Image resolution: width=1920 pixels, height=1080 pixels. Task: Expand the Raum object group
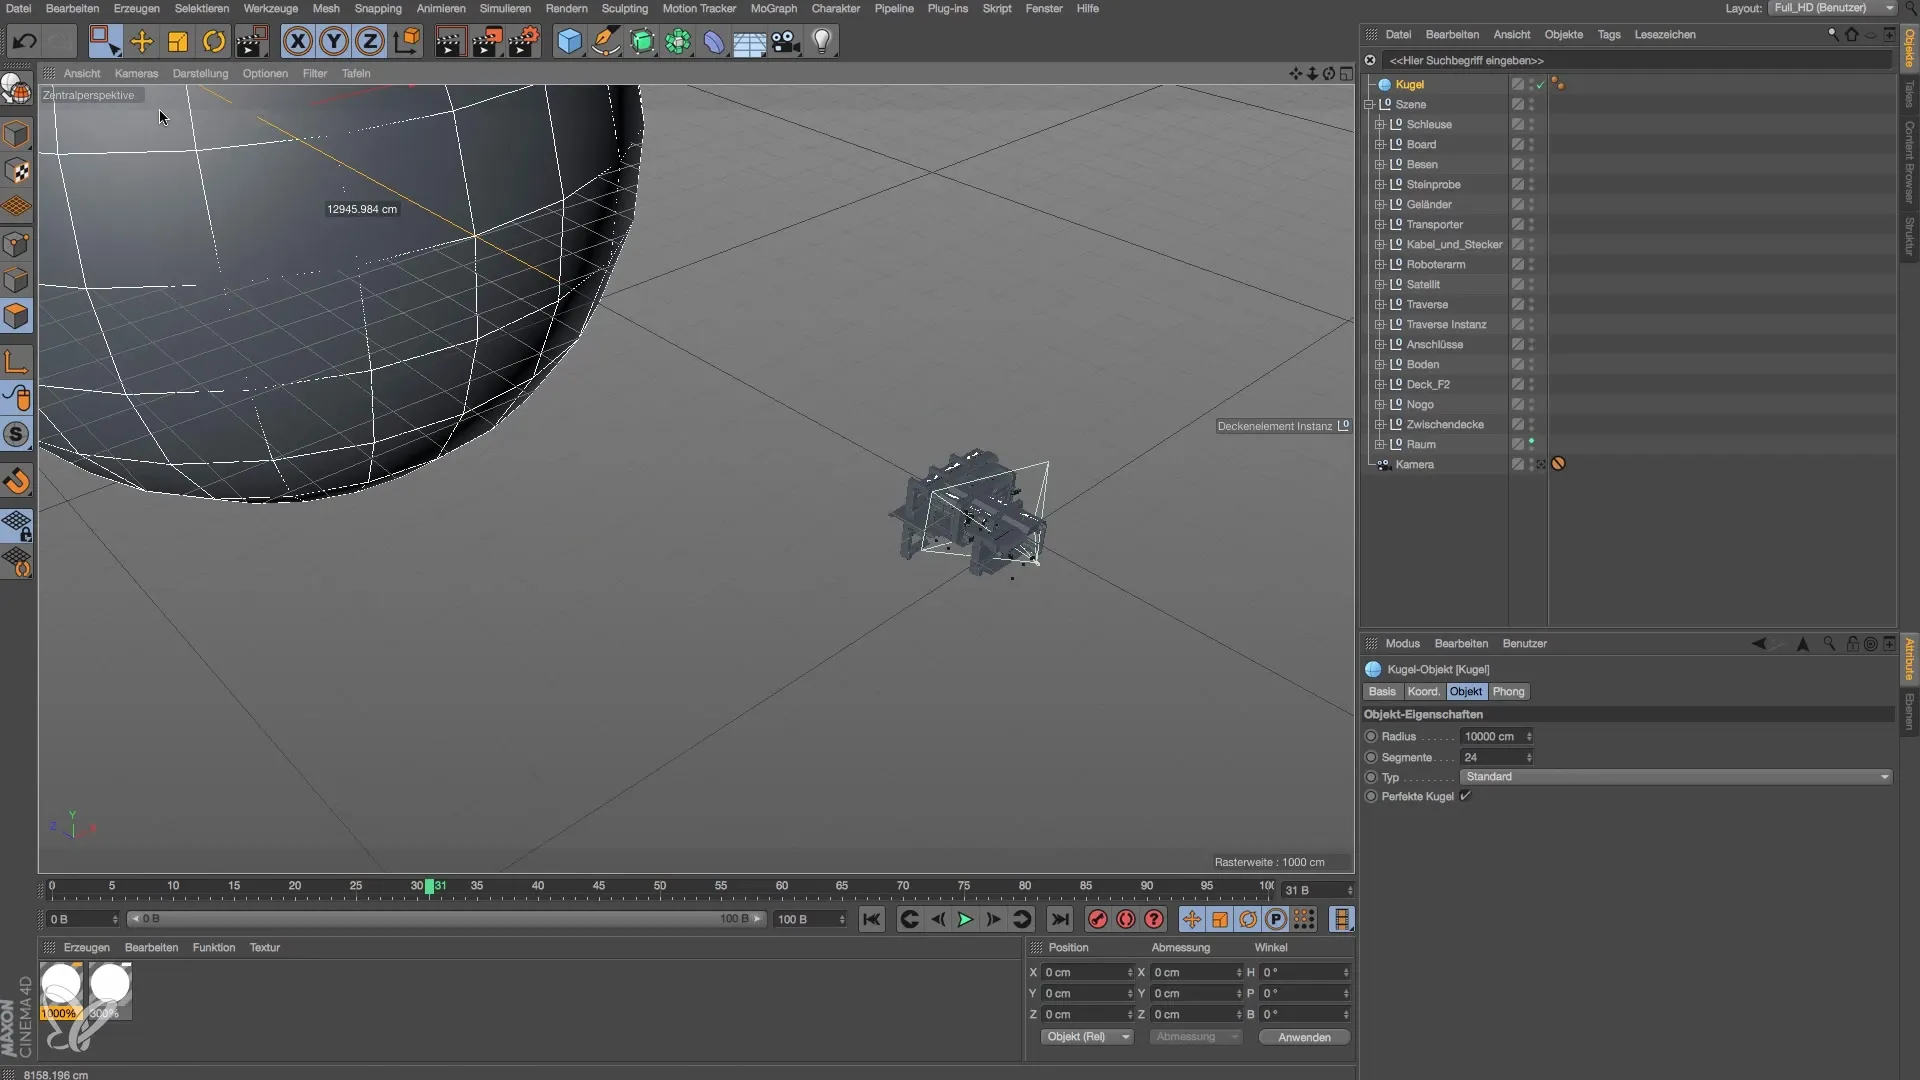(1379, 444)
